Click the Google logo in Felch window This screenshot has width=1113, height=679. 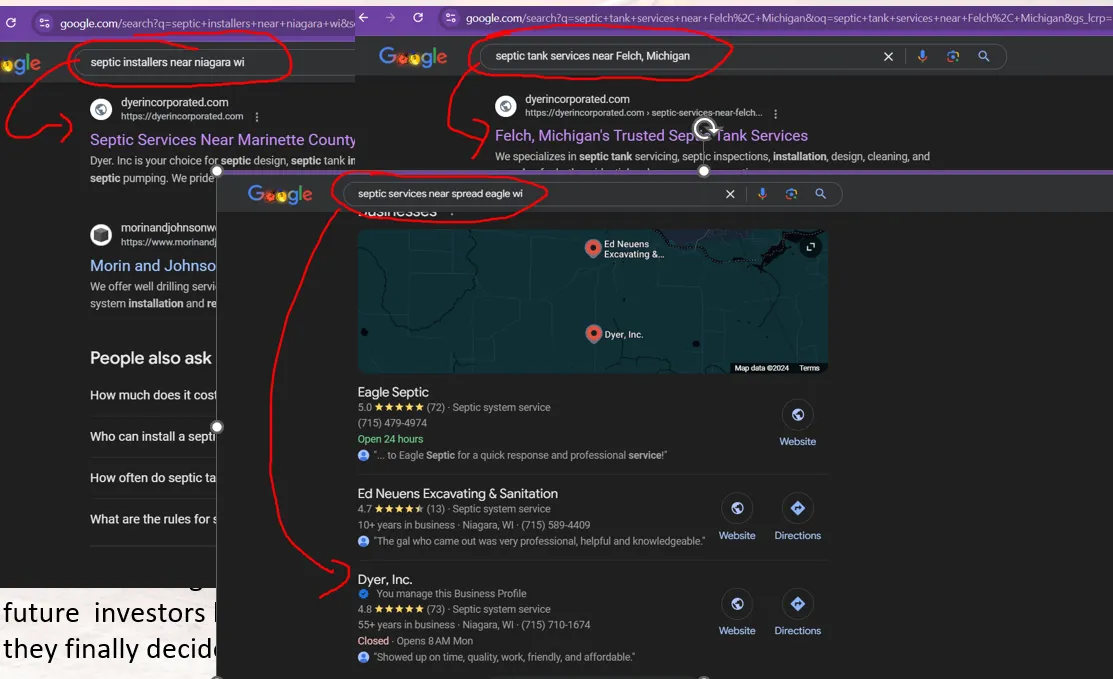click(x=413, y=56)
